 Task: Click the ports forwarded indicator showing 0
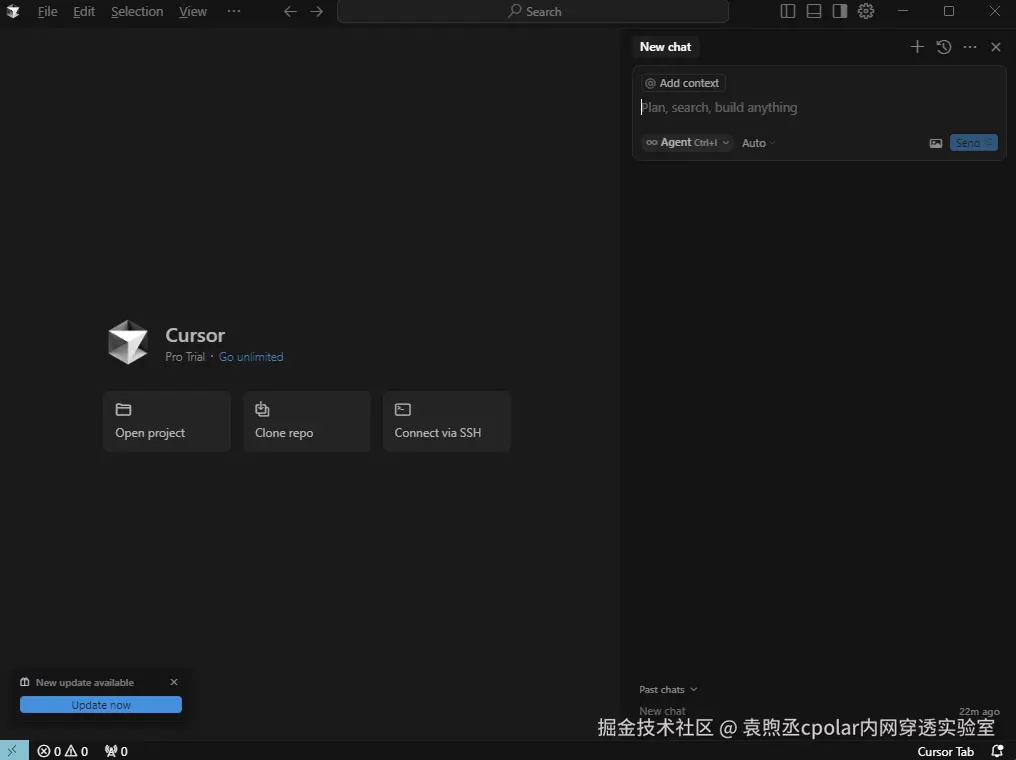click(117, 751)
